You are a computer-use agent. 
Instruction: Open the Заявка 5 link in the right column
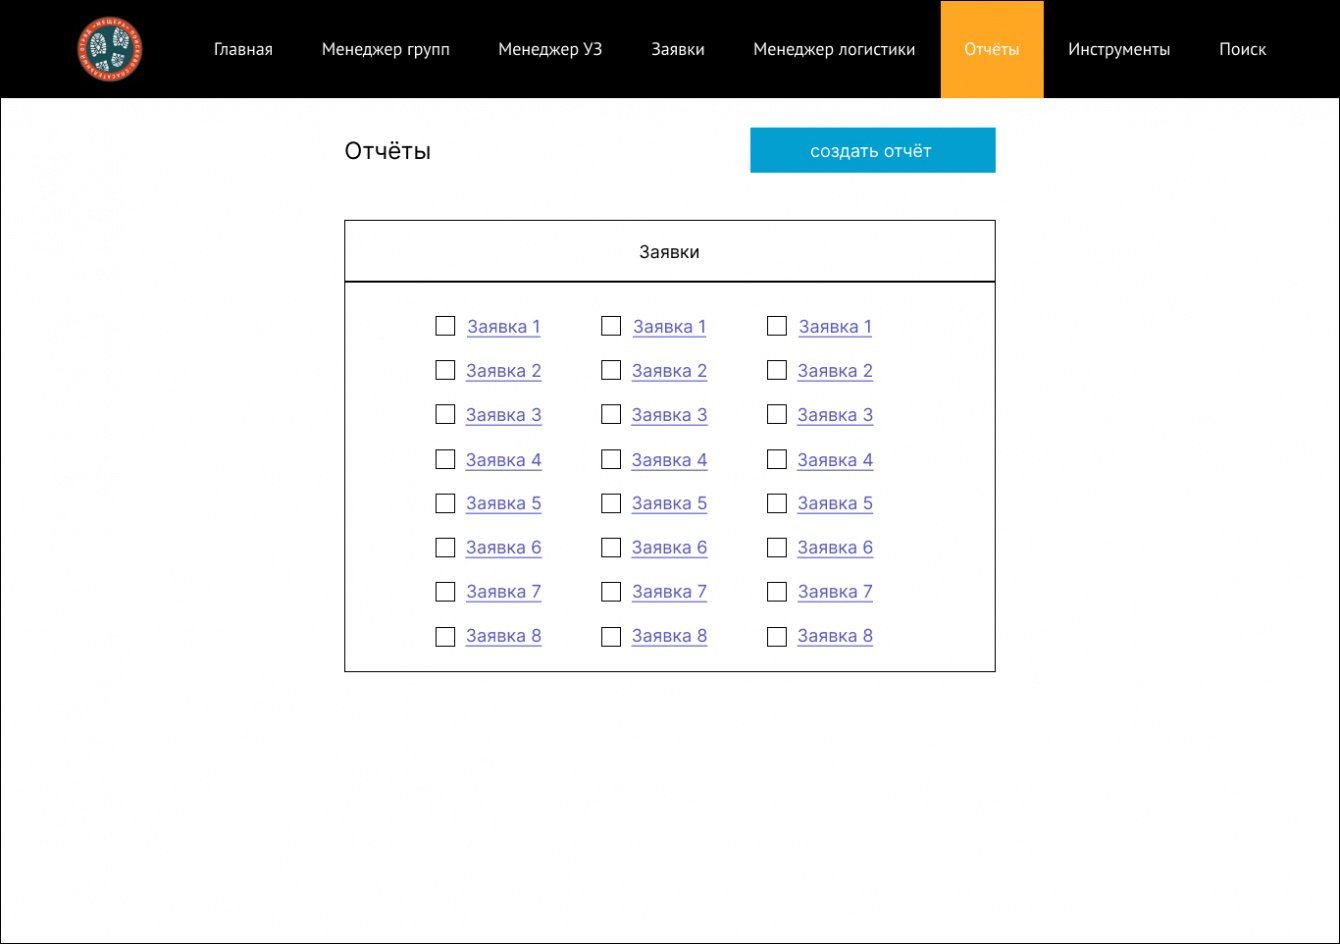coord(836,504)
